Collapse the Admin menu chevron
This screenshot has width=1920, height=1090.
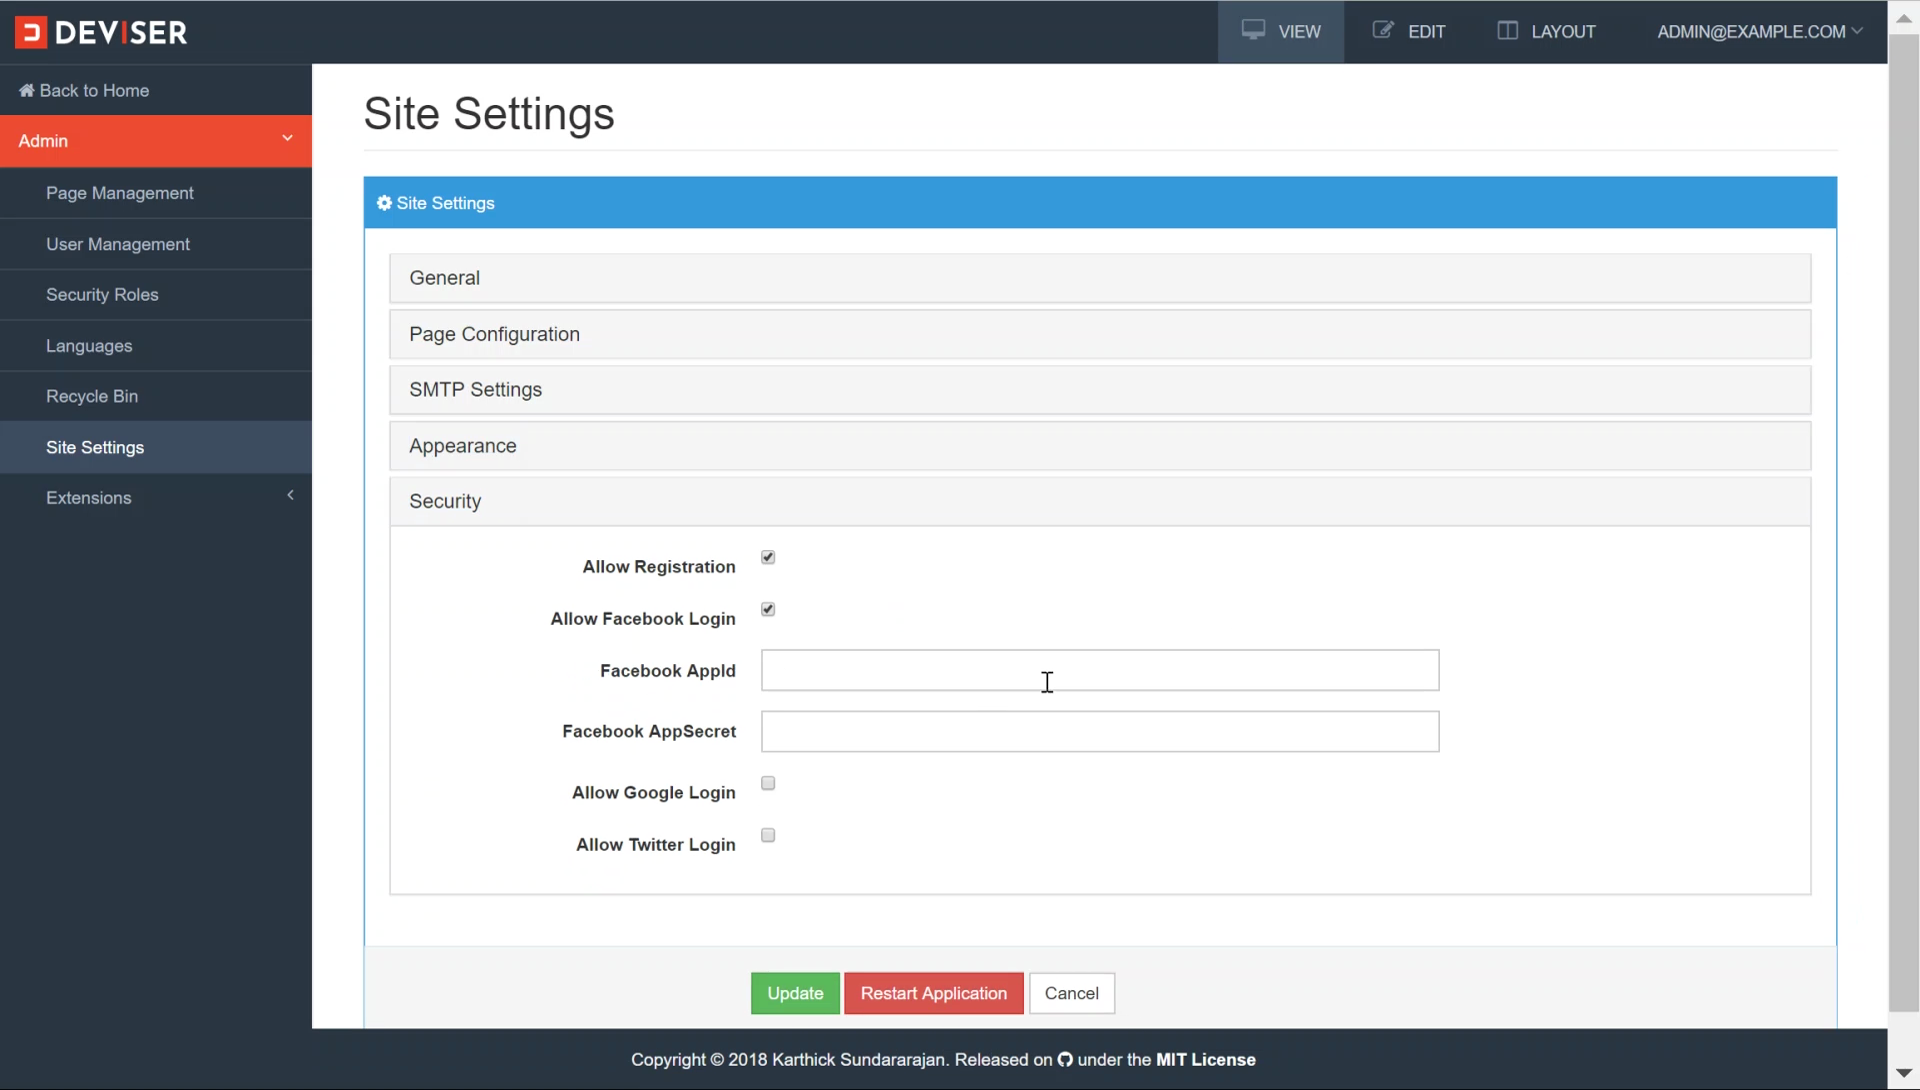(287, 139)
